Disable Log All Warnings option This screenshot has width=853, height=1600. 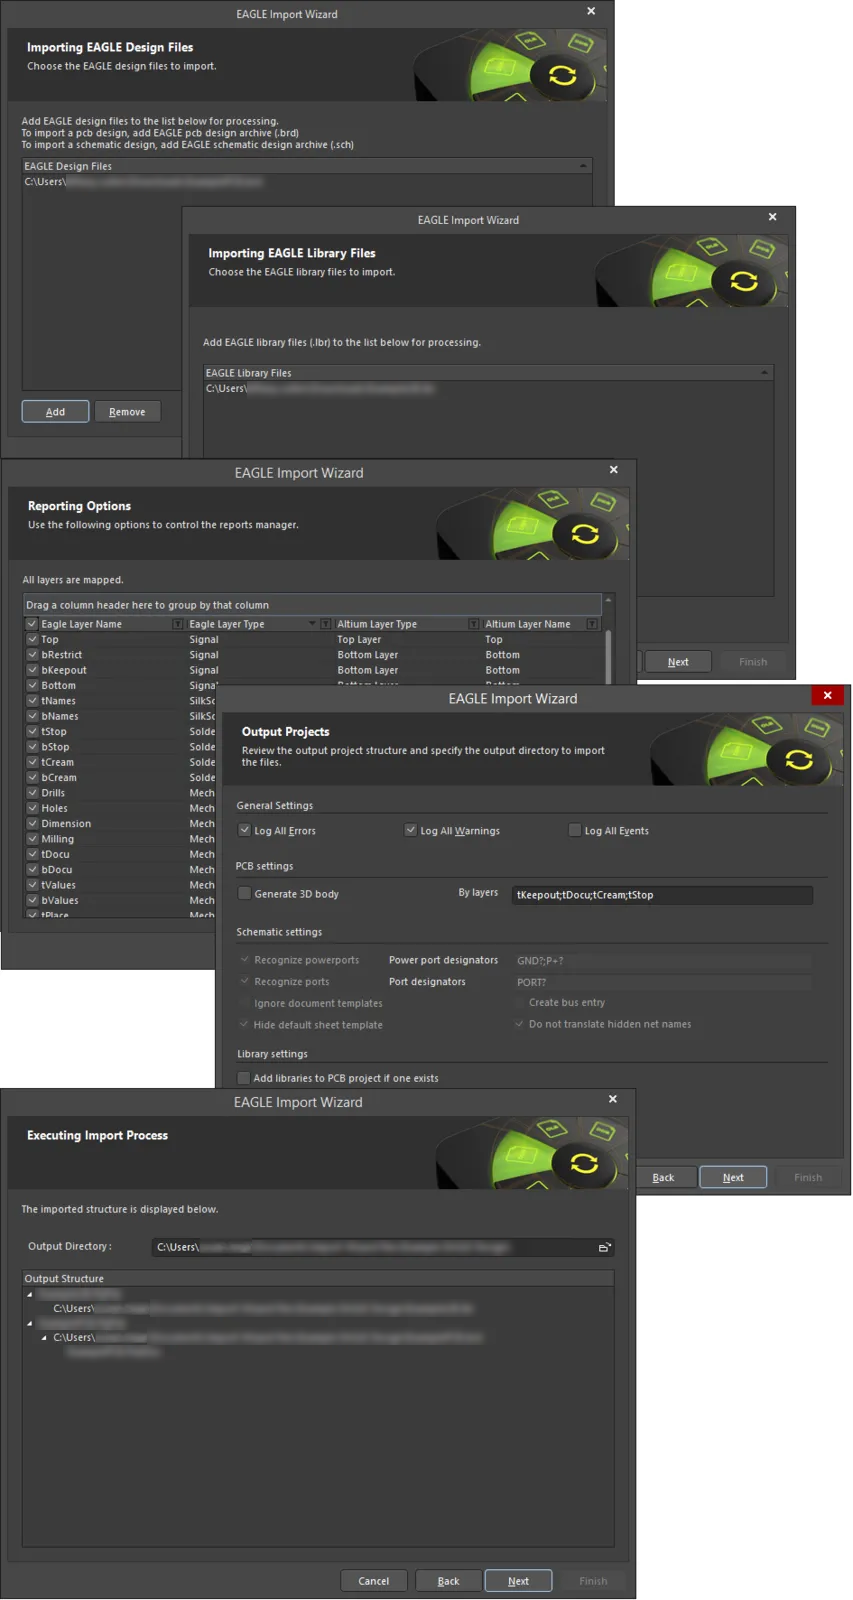(x=410, y=830)
